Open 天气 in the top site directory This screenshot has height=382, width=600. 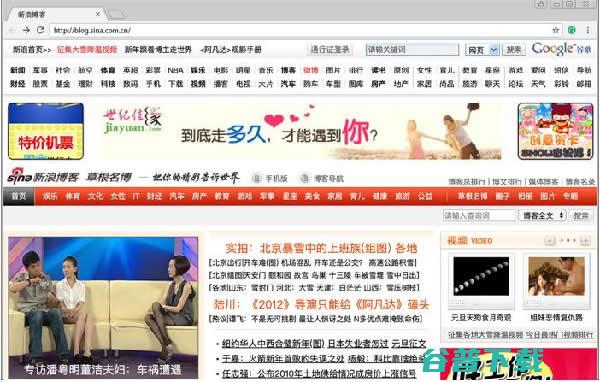538,83
